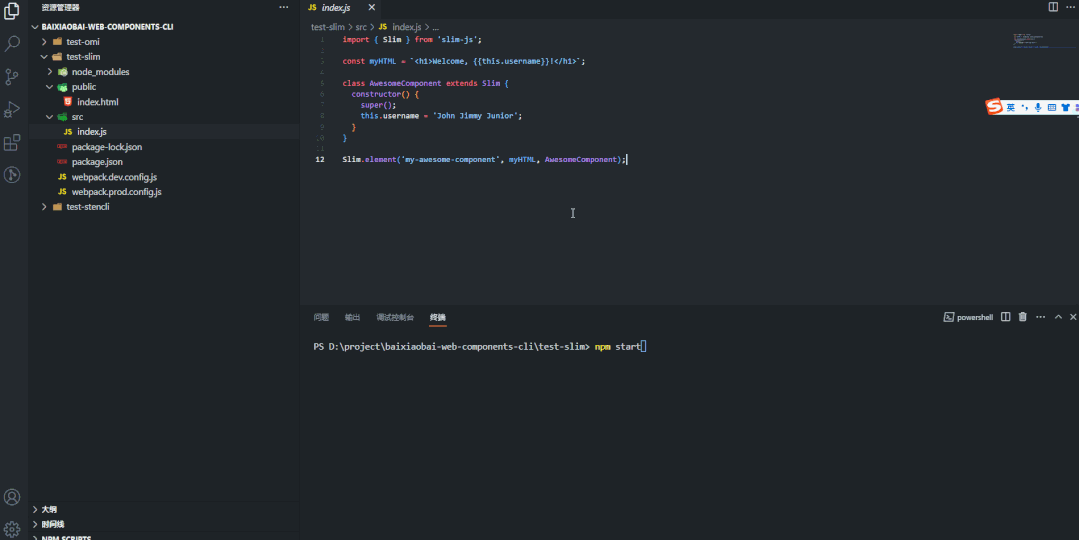The height and width of the screenshot is (540, 1079).
Task: Open editor more actions menu
Action: 1073,7
